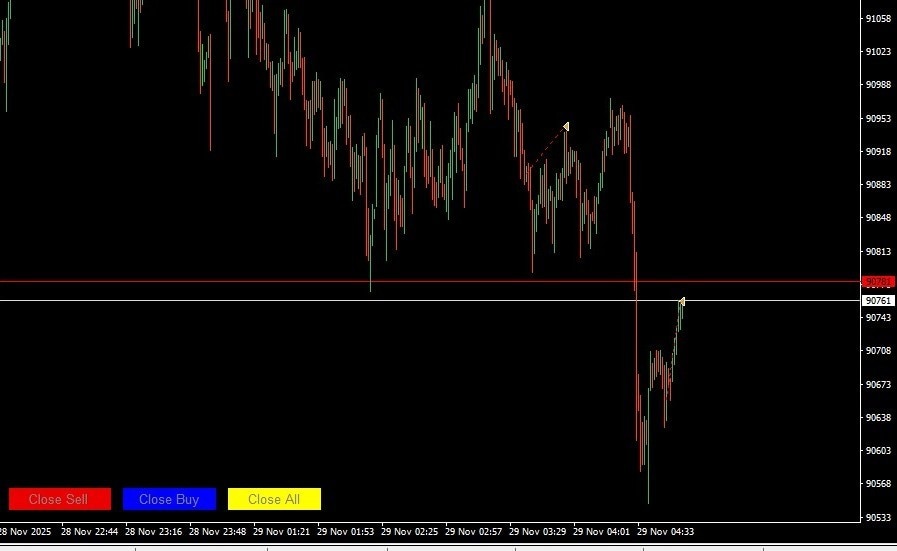897x551 pixels.
Task: Click the 90813 price scale value
Action: [878, 251]
